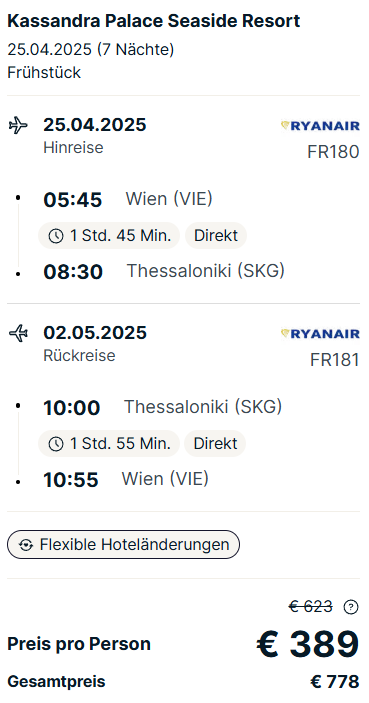The height and width of the screenshot is (703, 369).
Task: Click the Ryanair logo for flight FR181
Action: (320, 334)
